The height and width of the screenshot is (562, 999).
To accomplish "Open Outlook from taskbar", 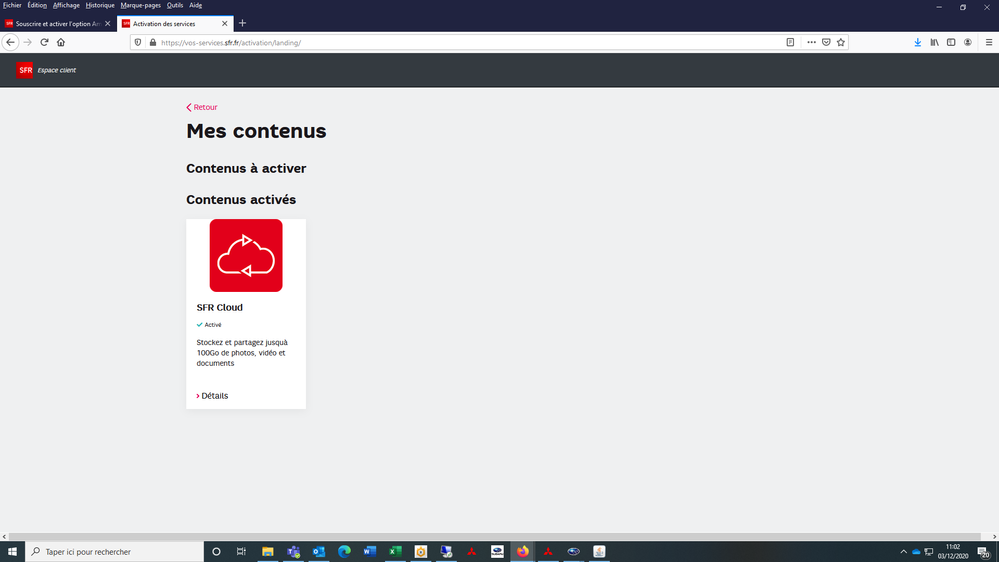I will pos(319,551).
